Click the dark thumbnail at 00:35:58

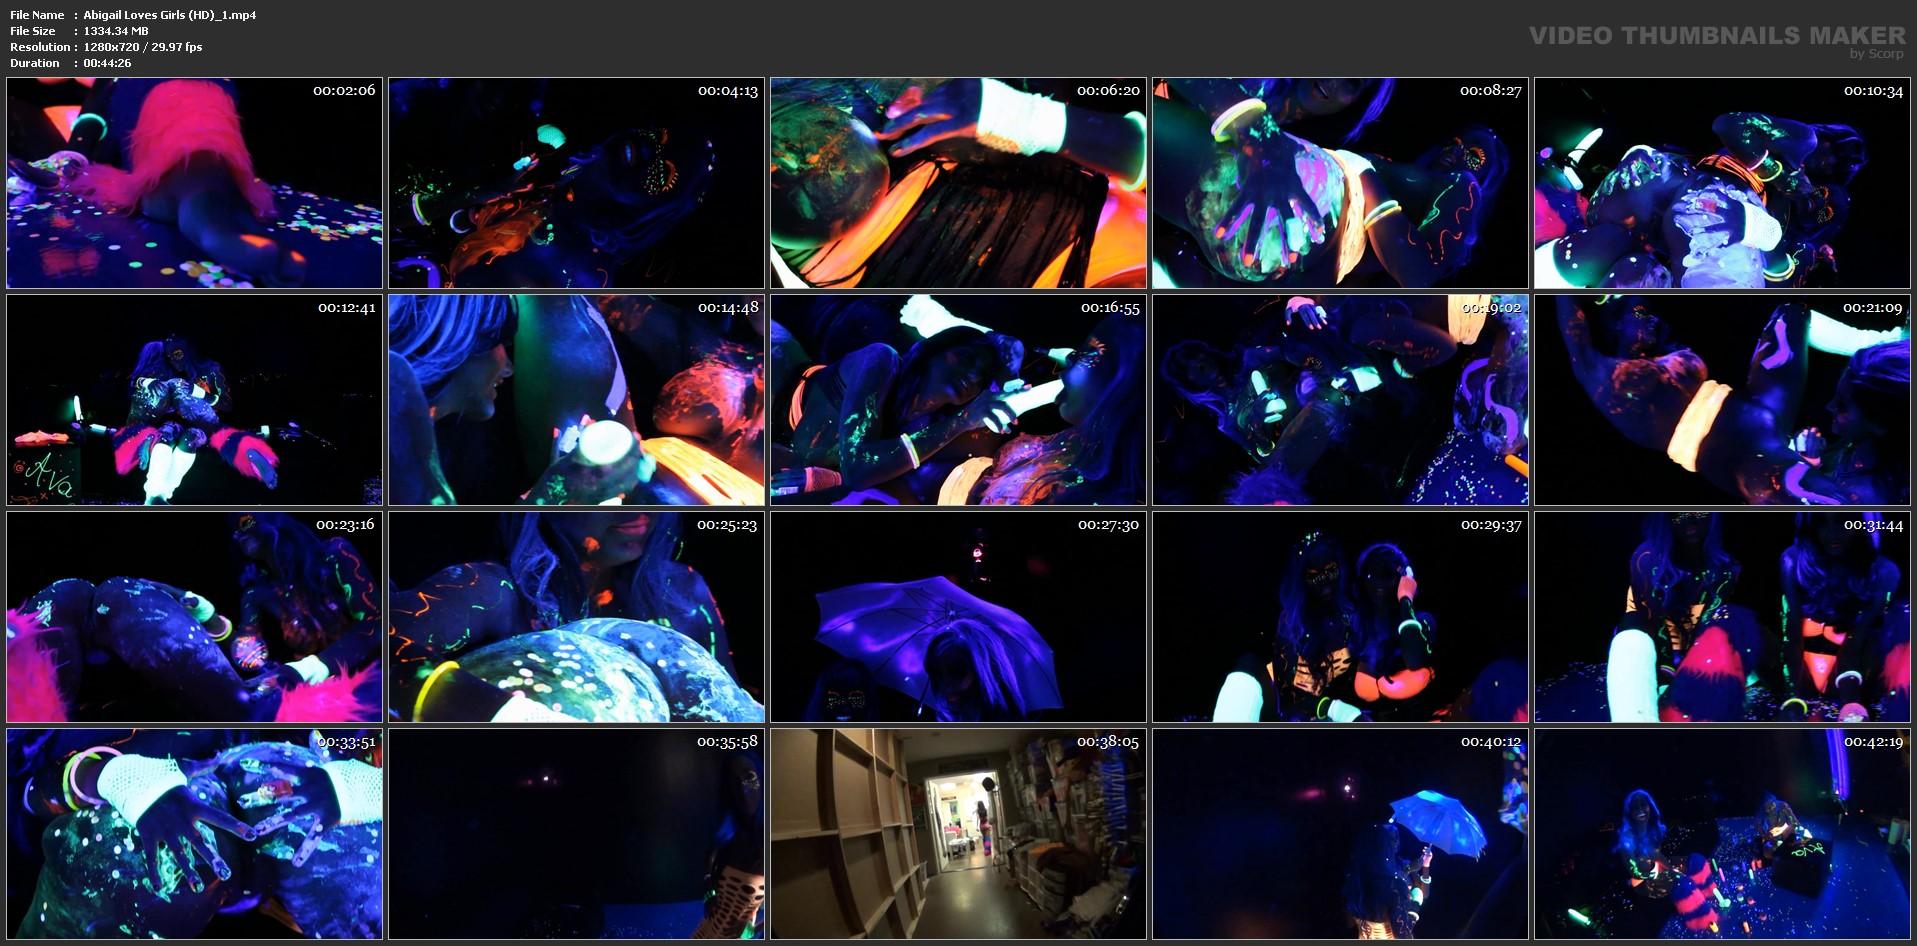[576, 834]
